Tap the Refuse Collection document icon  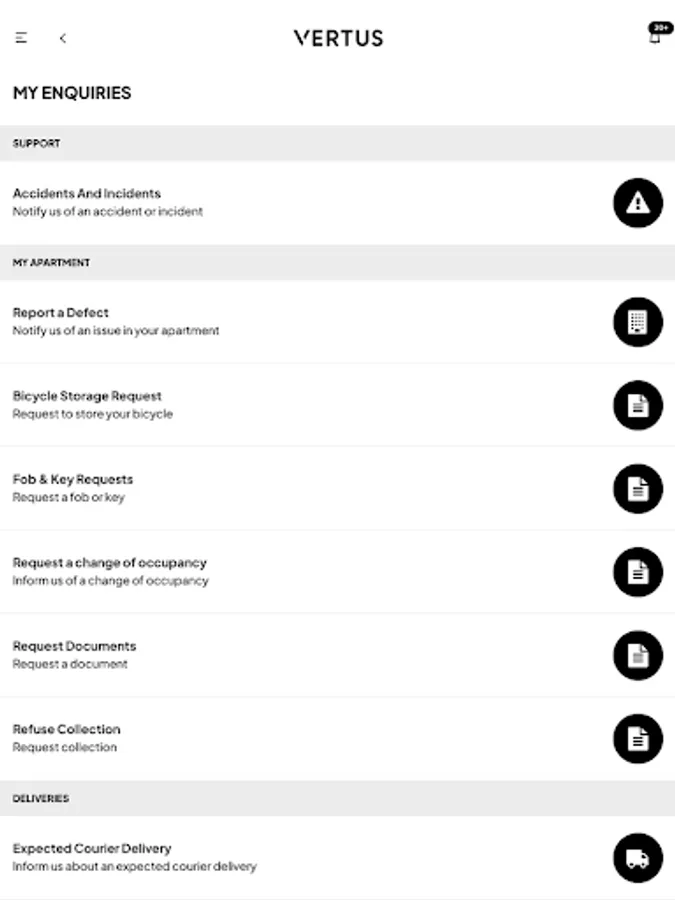[637, 739]
